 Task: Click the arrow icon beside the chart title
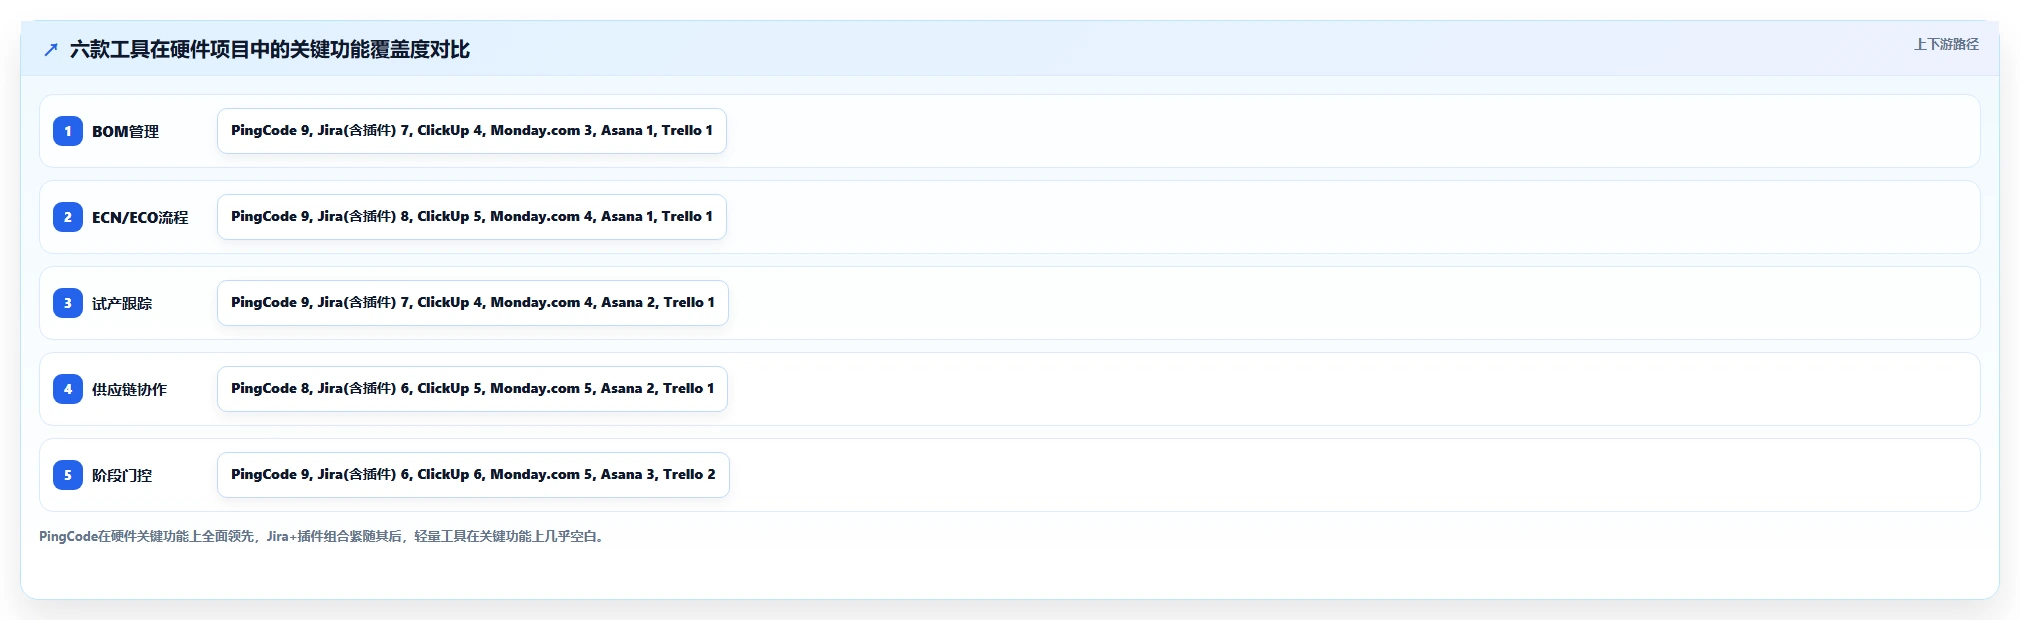[x=51, y=50]
